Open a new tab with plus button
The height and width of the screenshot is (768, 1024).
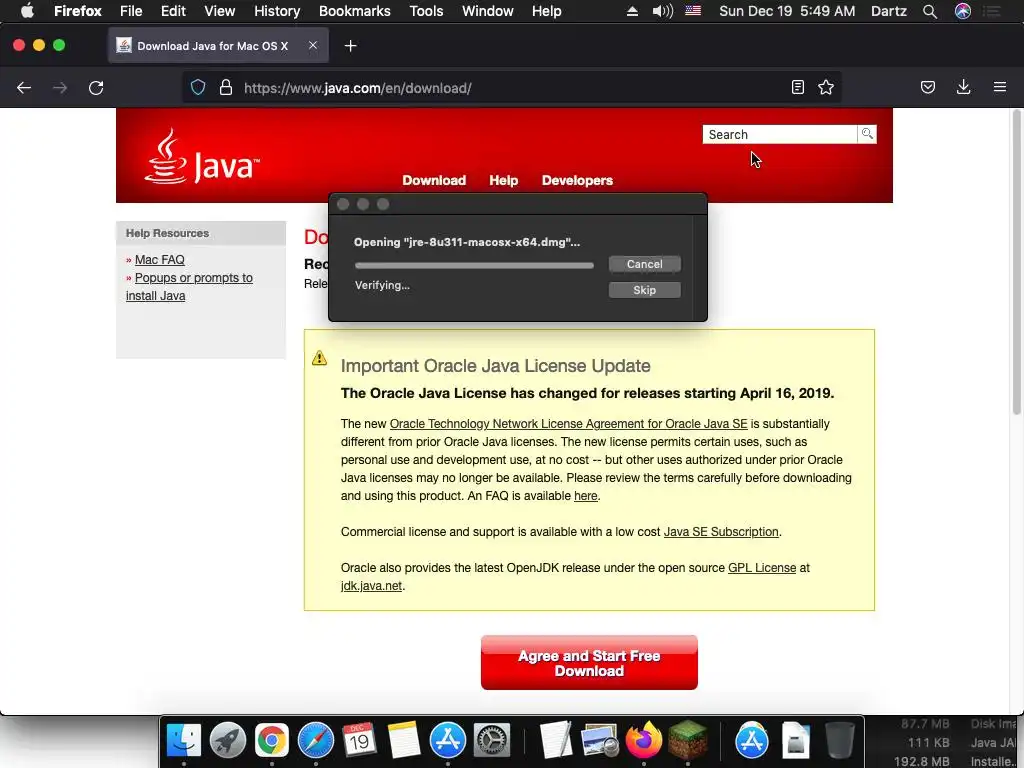(351, 46)
